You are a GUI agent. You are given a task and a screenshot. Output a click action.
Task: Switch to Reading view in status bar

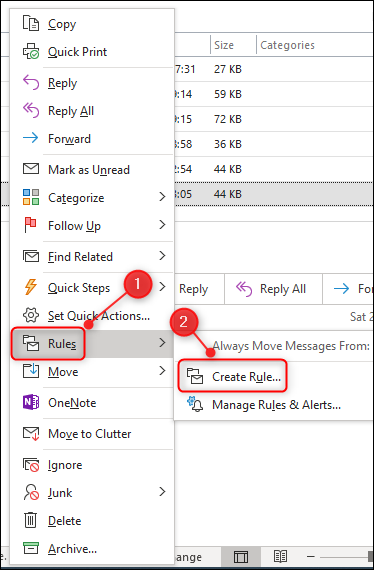(280, 556)
